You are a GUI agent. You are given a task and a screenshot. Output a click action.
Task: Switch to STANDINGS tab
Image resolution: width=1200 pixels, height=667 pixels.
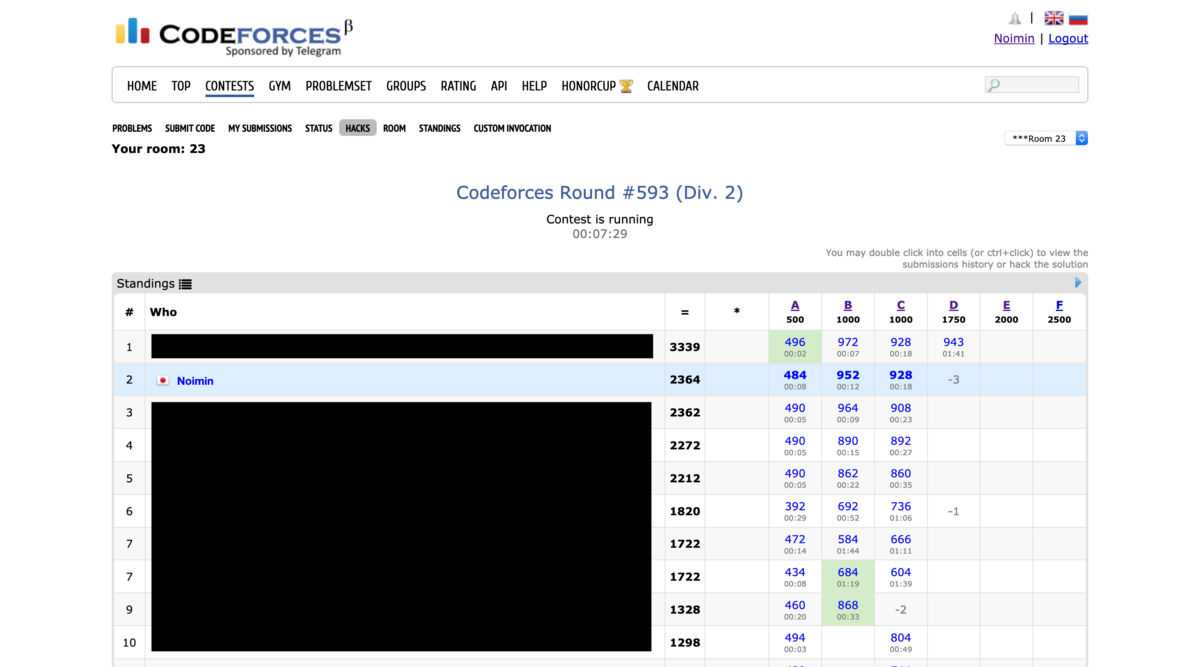[x=440, y=128]
